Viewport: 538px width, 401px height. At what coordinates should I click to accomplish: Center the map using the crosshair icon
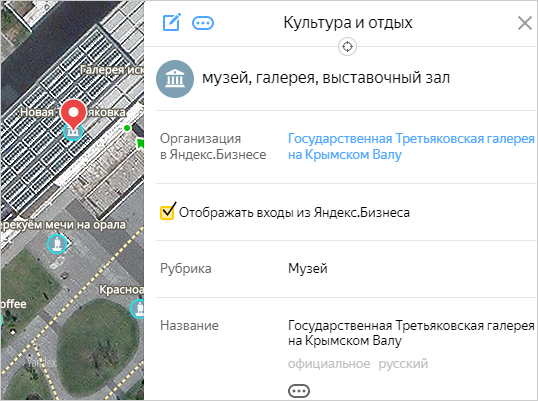point(347,46)
